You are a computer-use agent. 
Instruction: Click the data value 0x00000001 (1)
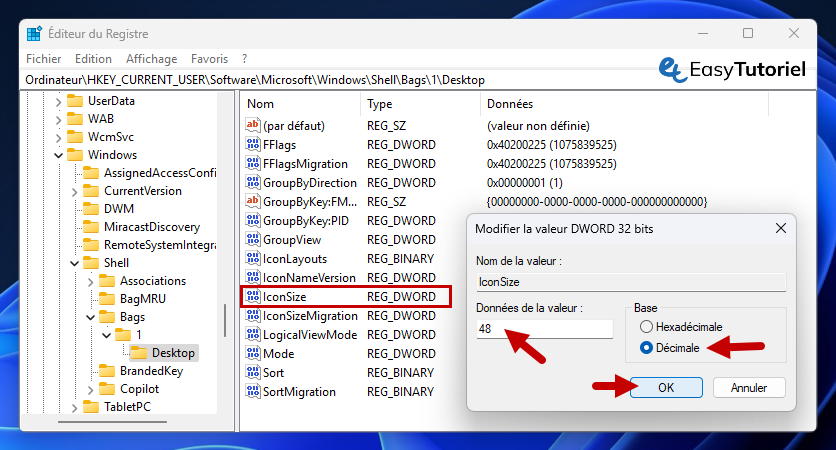coord(525,183)
